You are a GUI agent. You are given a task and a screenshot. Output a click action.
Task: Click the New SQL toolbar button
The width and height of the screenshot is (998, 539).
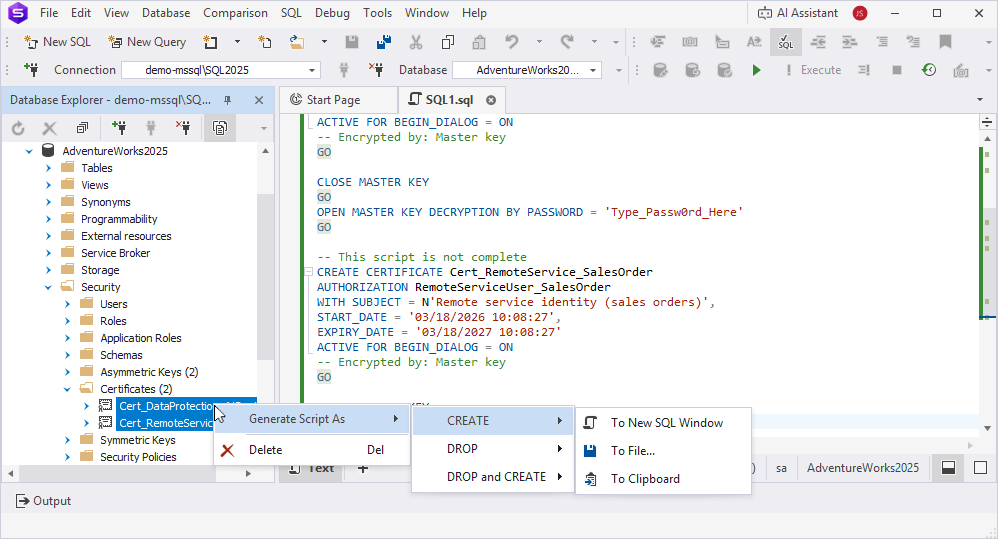point(57,42)
